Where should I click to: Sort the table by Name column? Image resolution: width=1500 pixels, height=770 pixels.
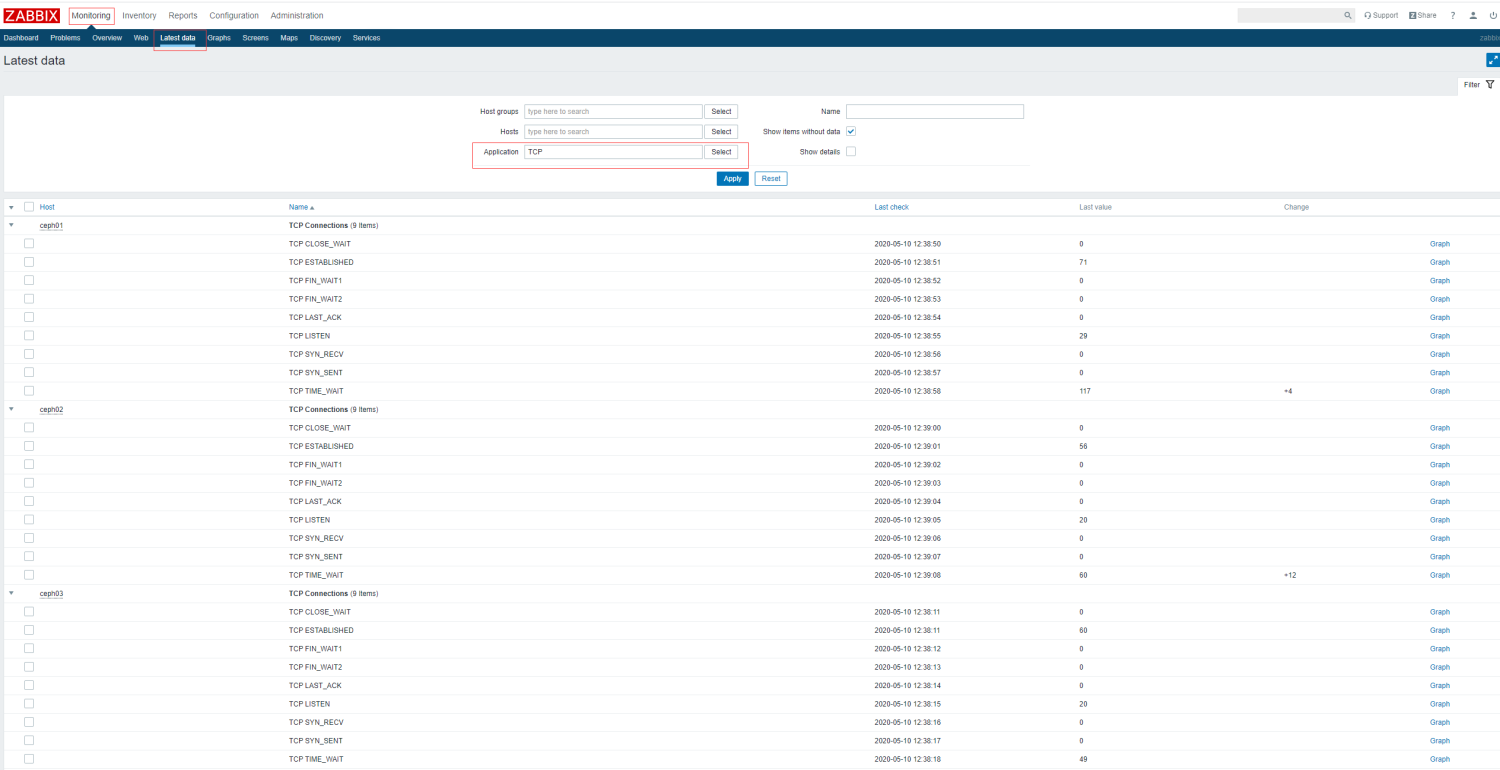[301, 207]
